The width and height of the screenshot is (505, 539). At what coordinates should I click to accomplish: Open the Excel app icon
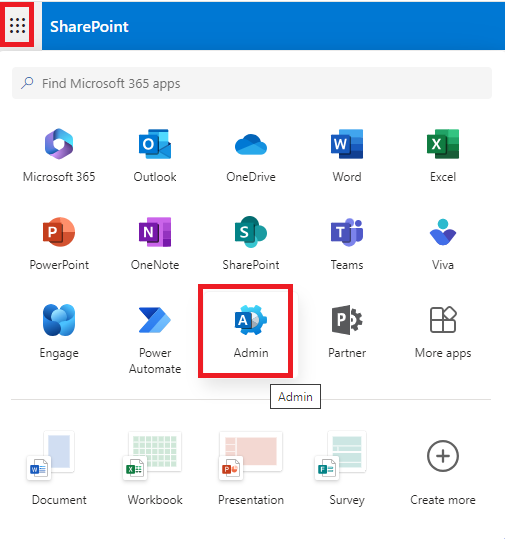(x=443, y=144)
